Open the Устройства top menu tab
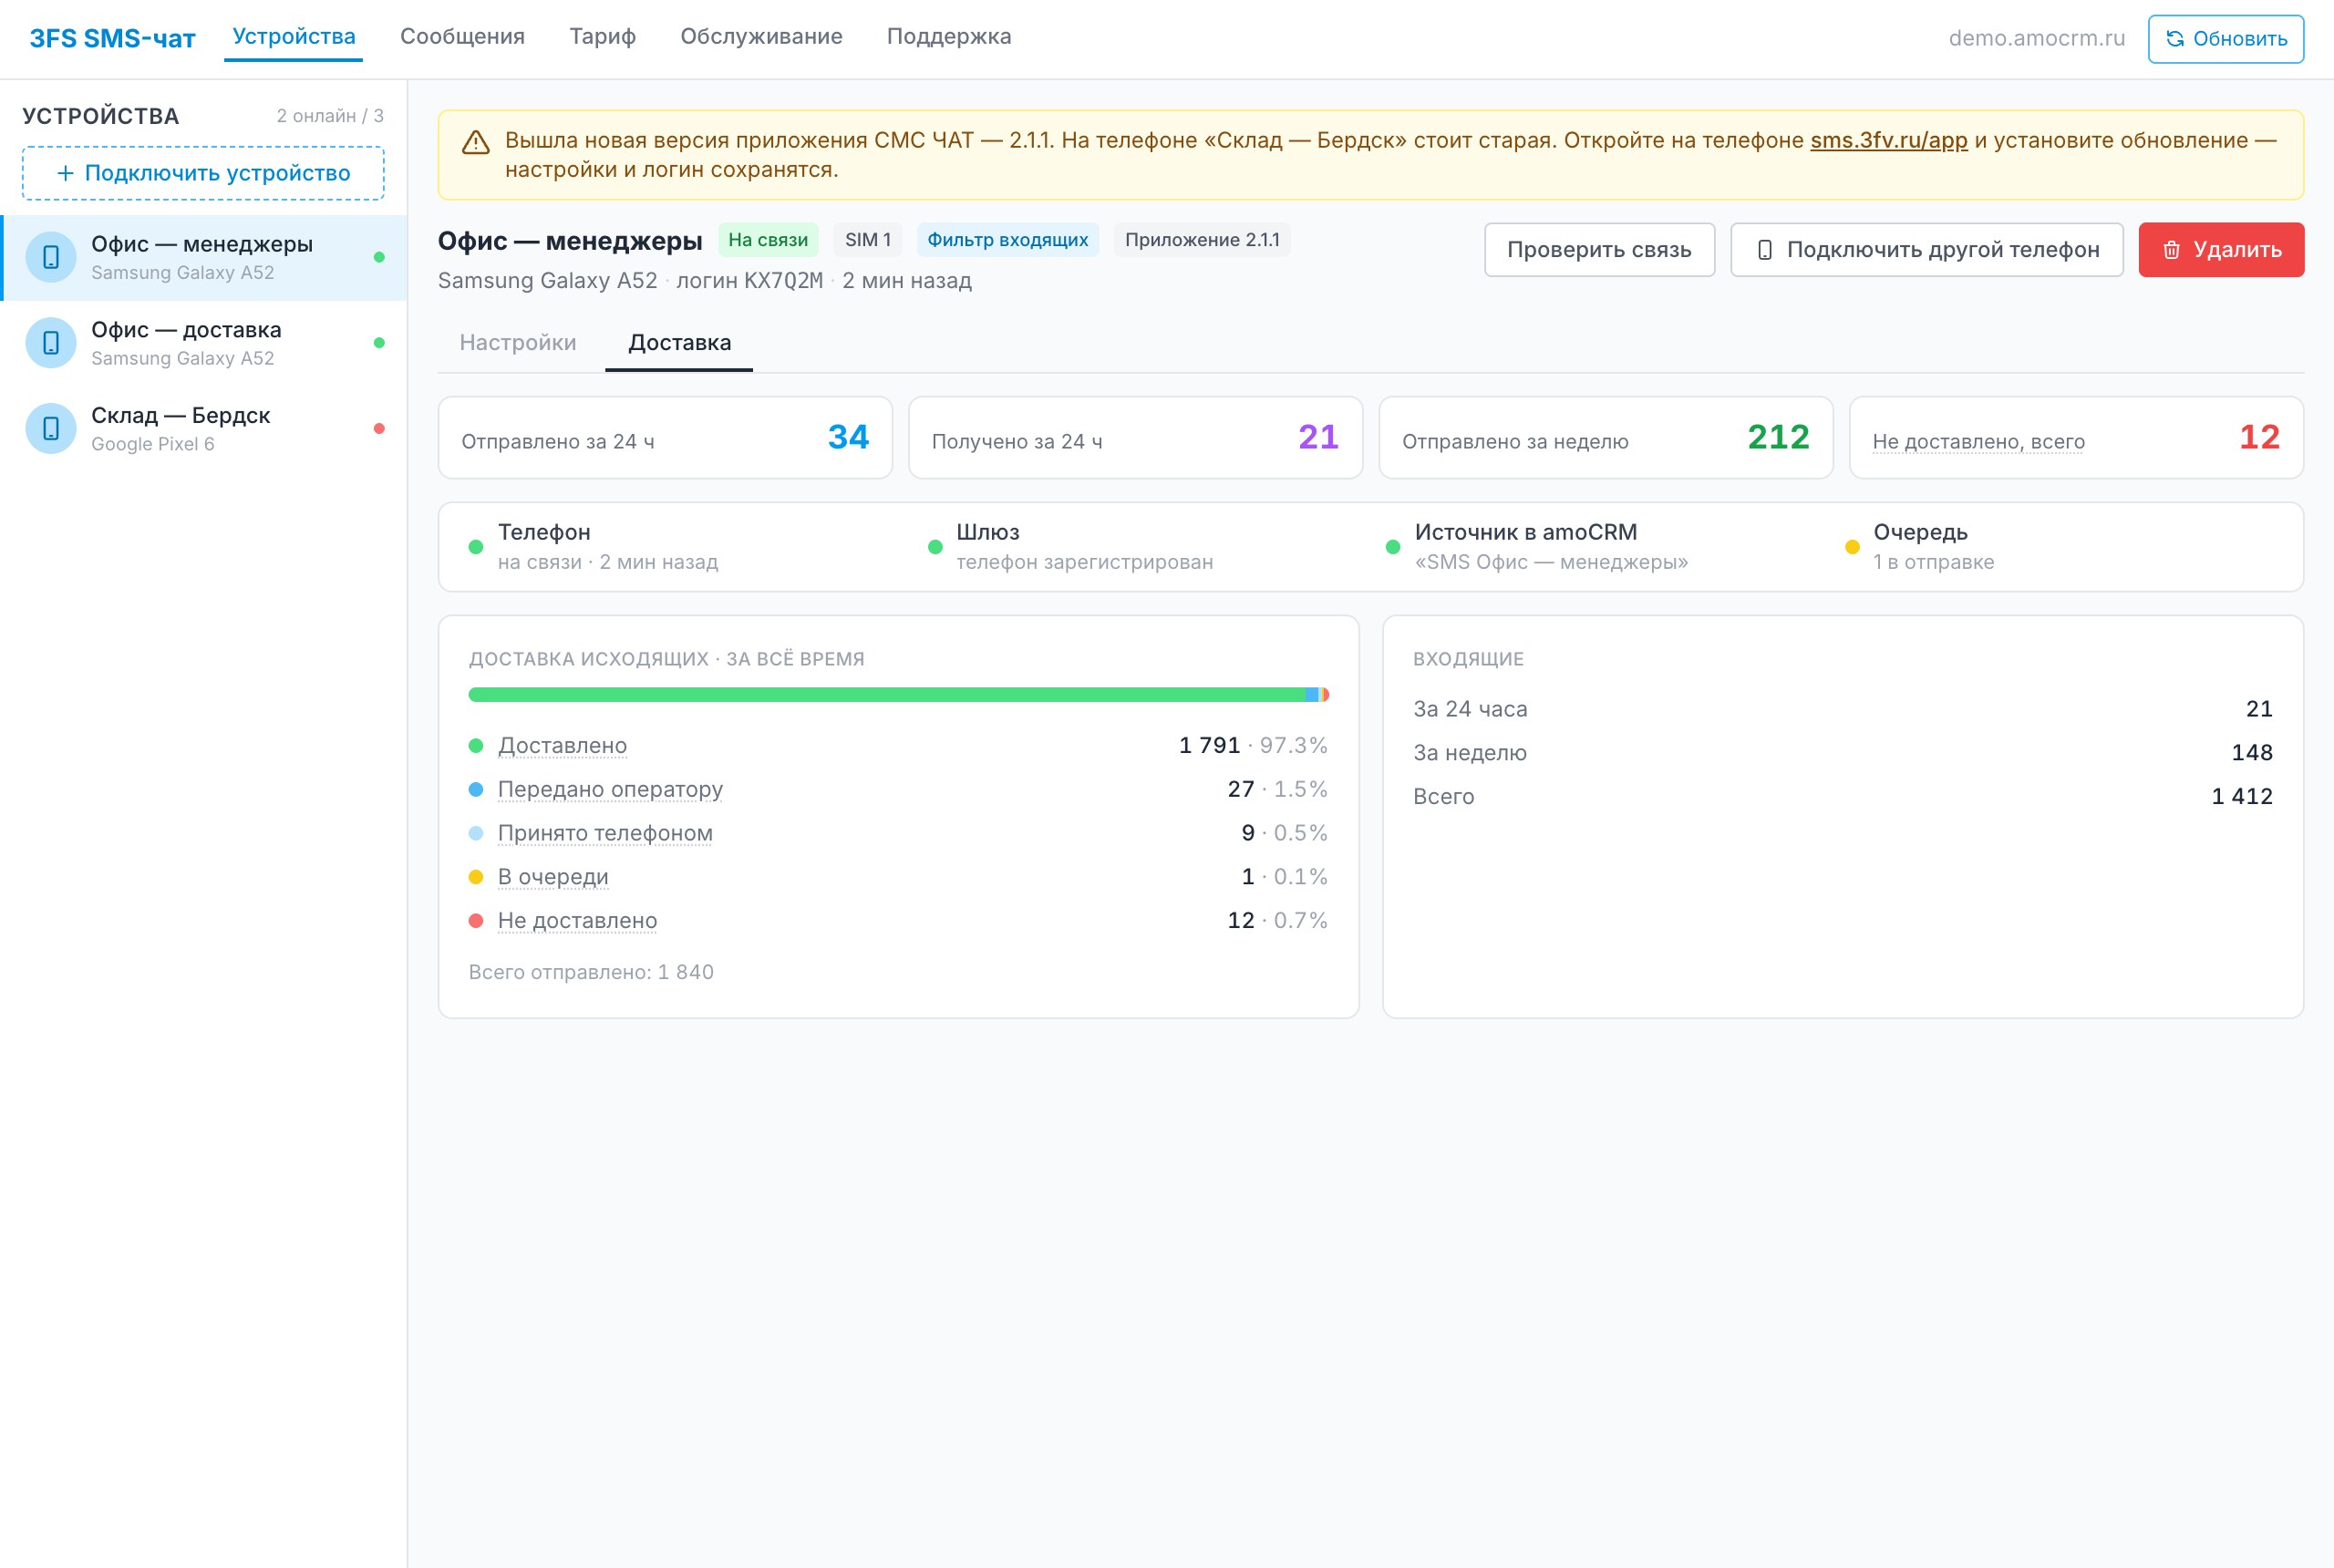This screenshot has width=2334, height=1568. (x=294, y=37)
